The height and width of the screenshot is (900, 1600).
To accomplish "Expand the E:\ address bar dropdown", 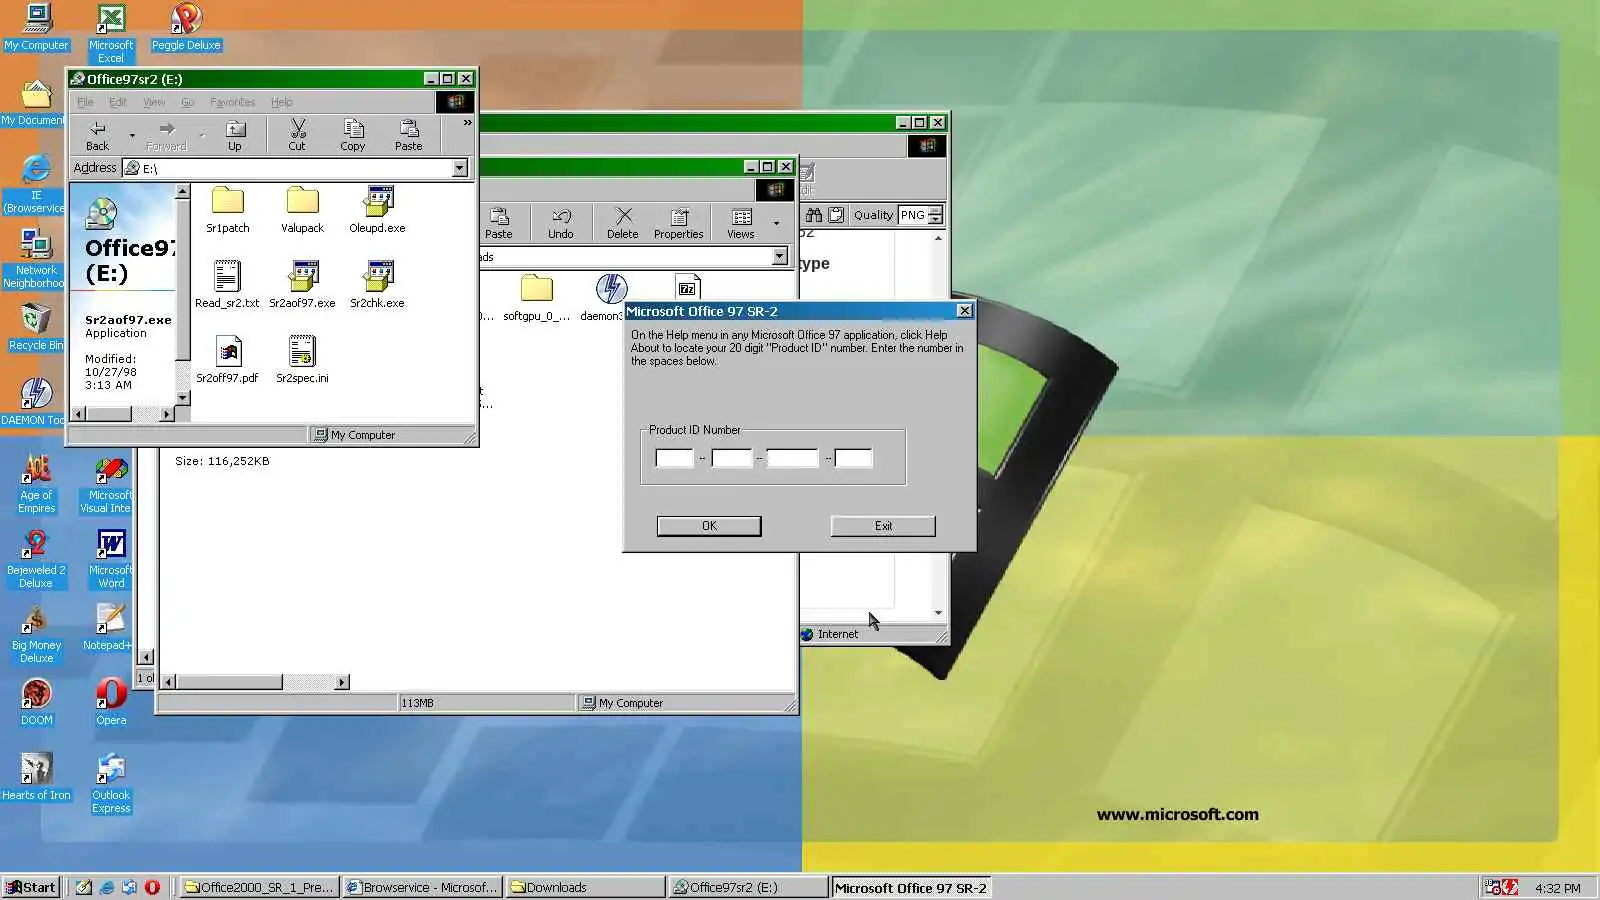I will pos(460,168).
